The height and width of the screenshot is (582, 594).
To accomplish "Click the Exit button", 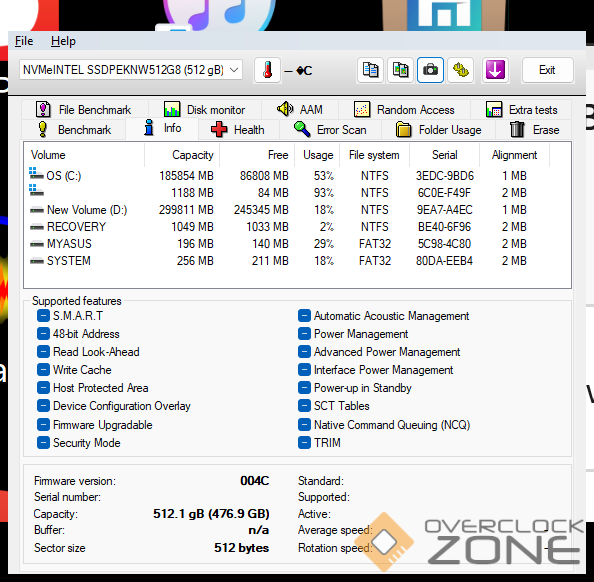I will tap(547, 70).
